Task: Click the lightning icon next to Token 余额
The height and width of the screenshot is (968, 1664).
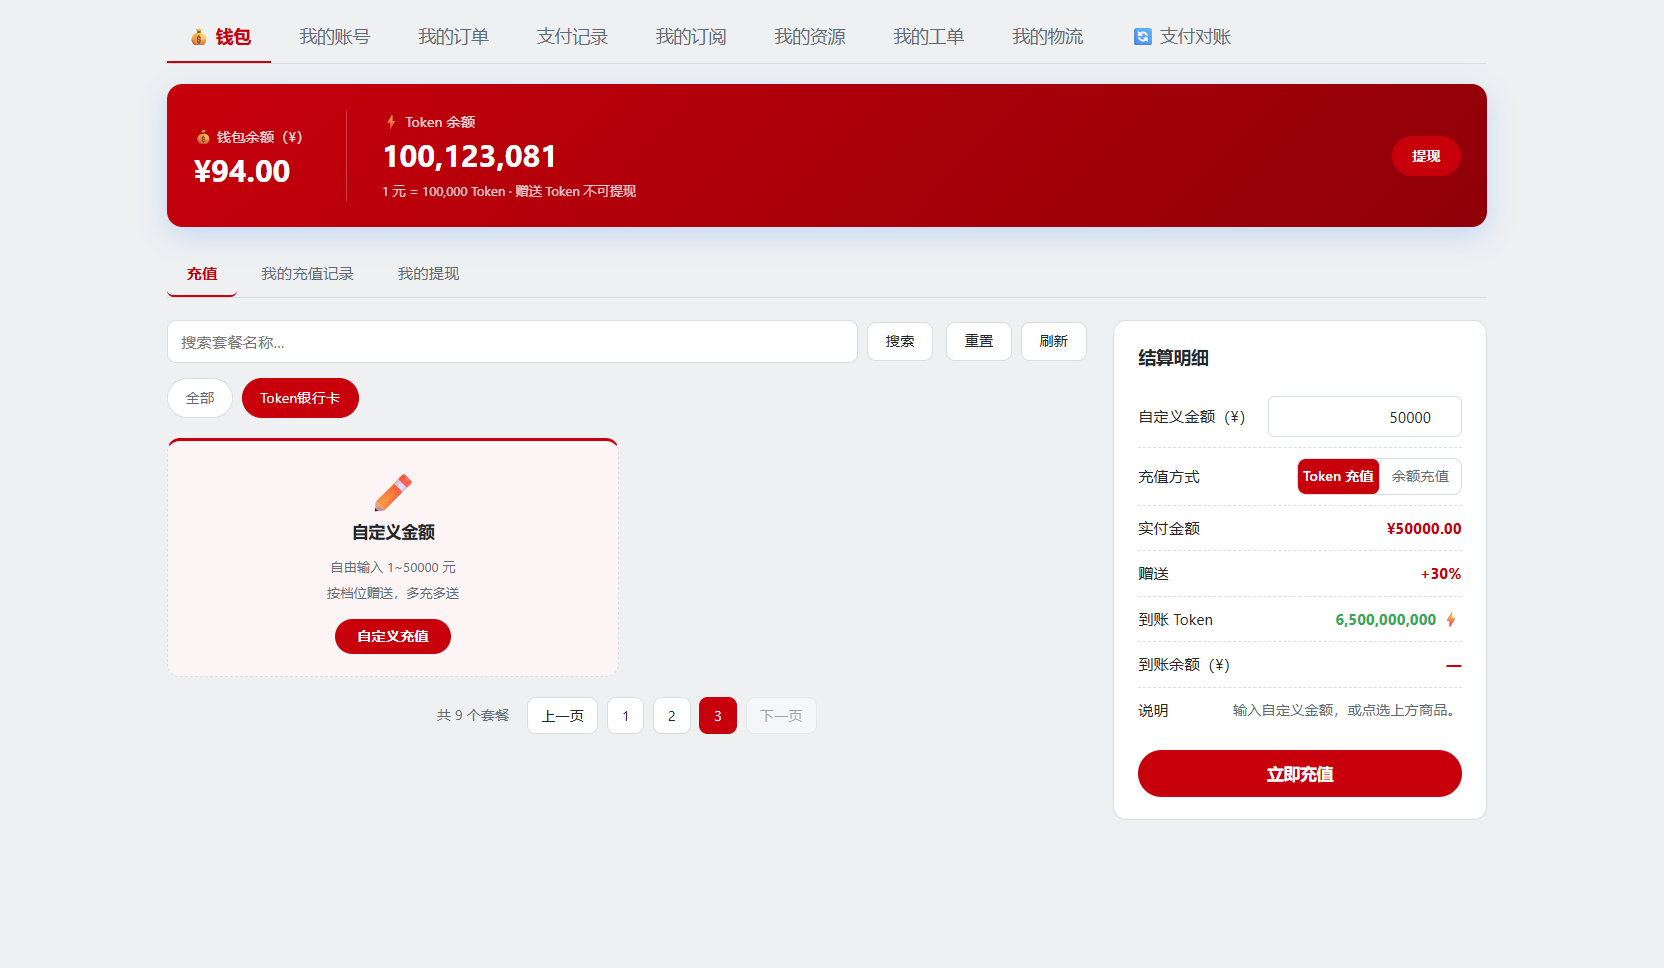Action: 391,122
